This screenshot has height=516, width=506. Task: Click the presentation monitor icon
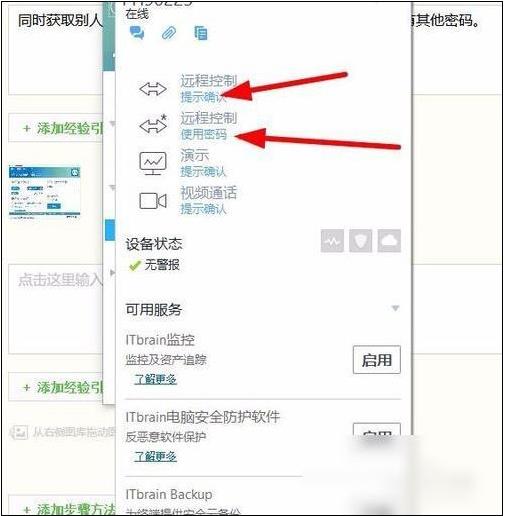153,163
